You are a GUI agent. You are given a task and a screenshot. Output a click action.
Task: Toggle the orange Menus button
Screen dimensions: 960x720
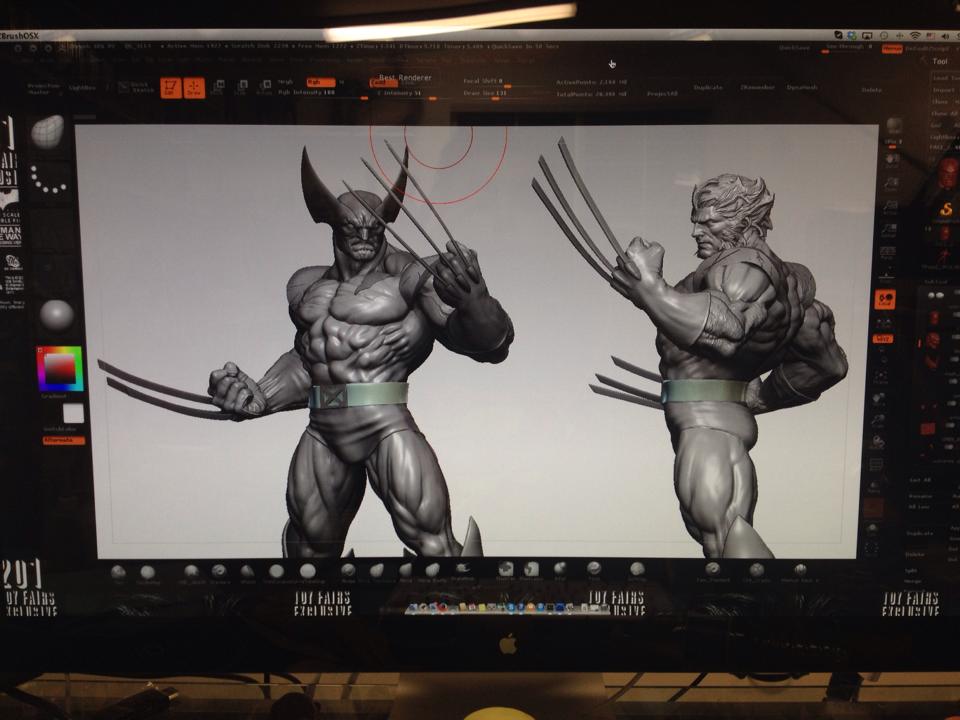click(892, 49)
